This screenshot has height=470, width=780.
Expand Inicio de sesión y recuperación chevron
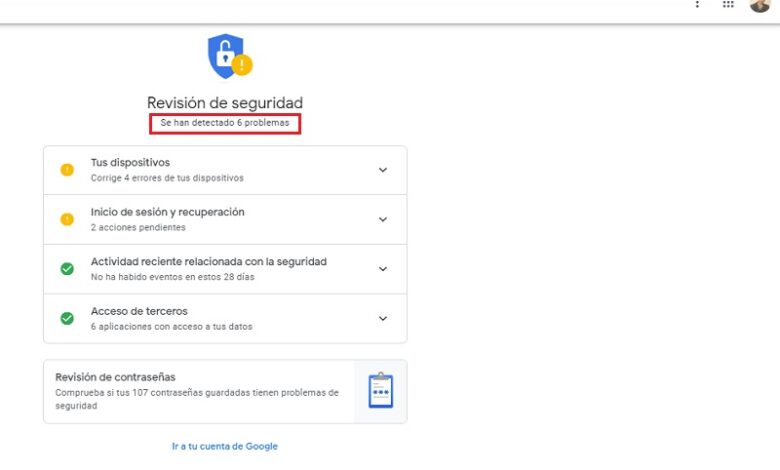[x=383, y=219]
